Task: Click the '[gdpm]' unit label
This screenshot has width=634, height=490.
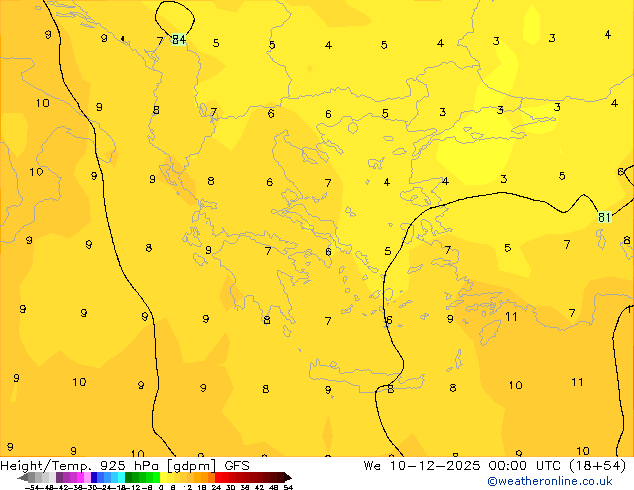Action: (x=192, y=466)
